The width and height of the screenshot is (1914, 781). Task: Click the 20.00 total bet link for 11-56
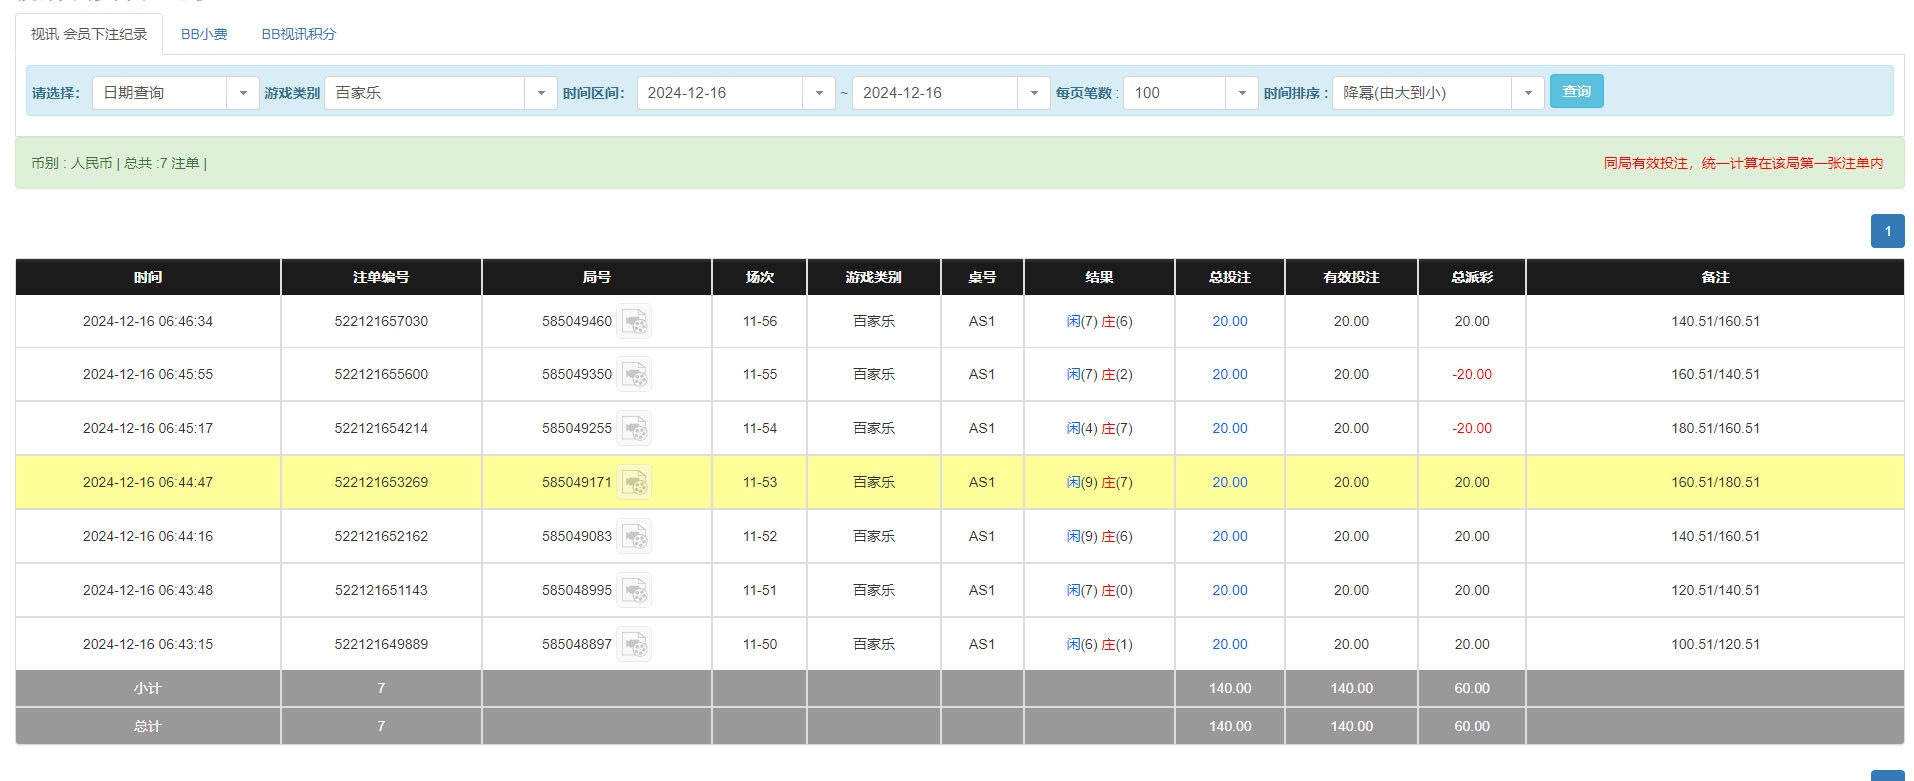coord(1229,322)
